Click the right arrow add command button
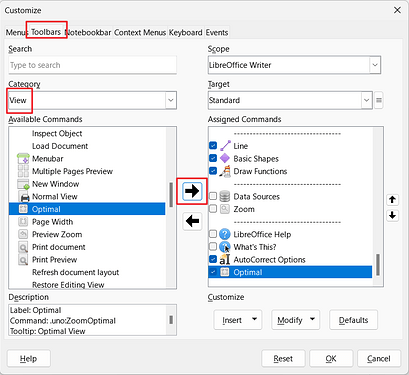The image size is (409, 375). pos(192,191)
